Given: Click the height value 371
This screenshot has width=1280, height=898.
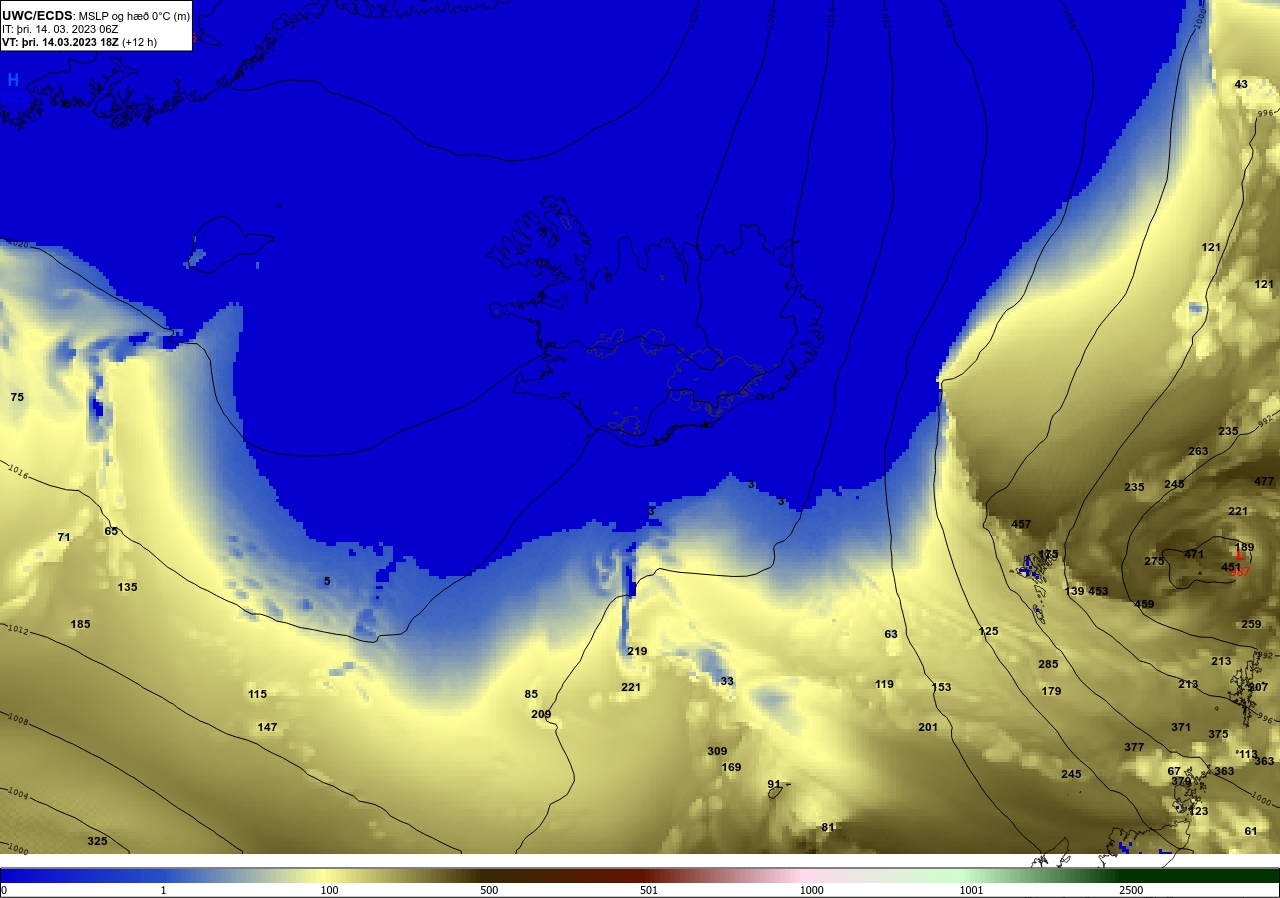Looking at the screenshot, I should coord(1181,727).
